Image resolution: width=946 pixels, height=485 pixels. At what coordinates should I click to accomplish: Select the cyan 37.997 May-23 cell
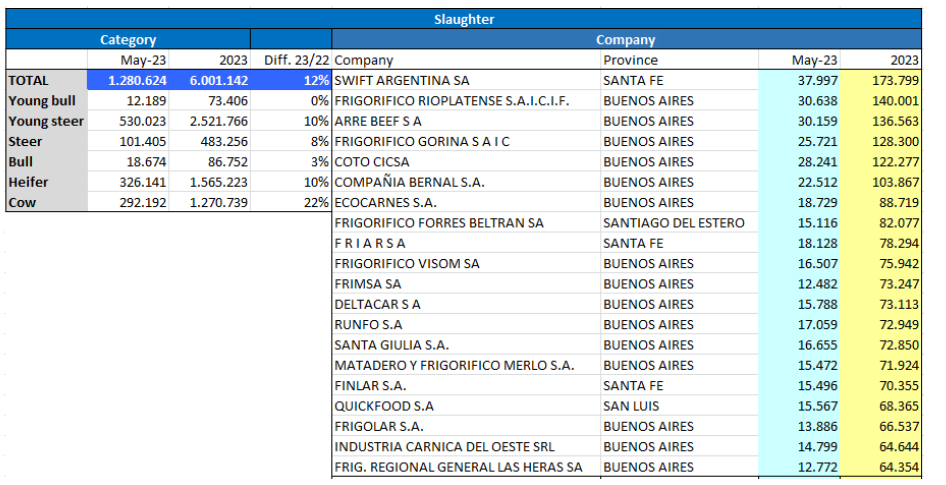click(799, 80)
